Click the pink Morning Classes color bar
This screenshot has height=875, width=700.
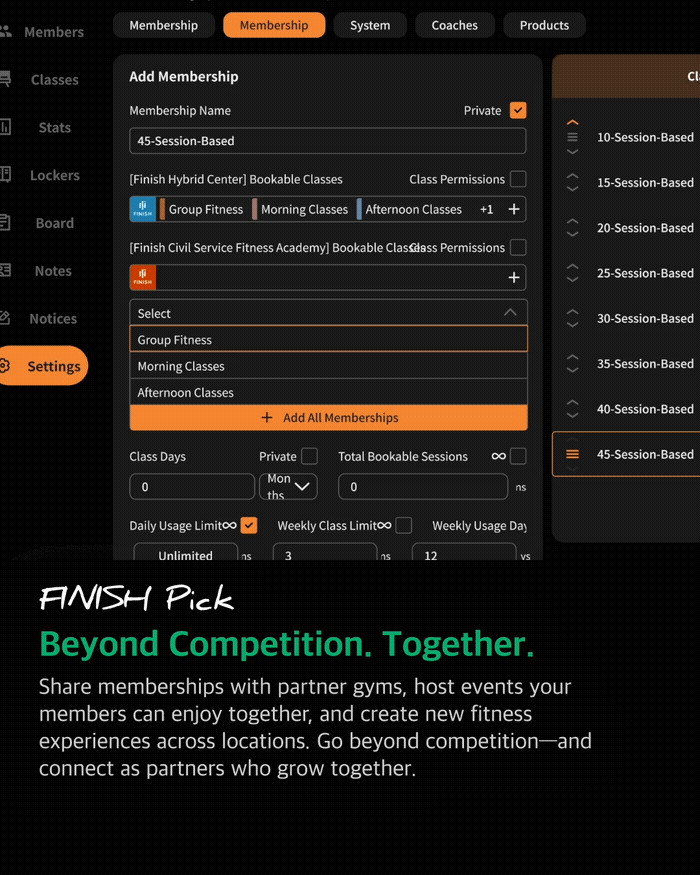click(255, 209)
